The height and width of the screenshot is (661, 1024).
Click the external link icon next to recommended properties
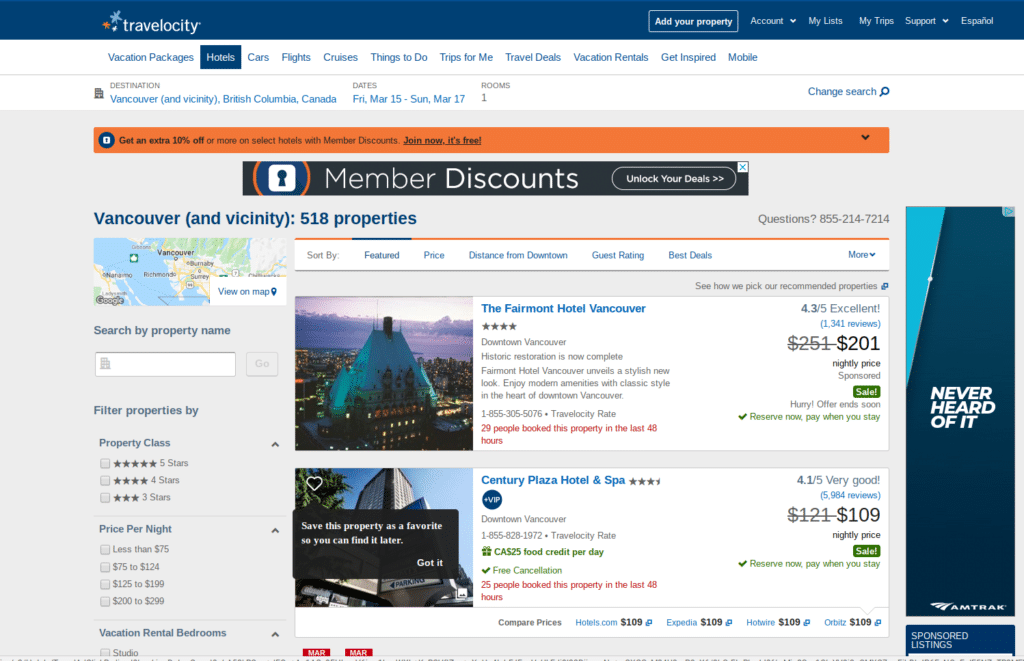pos(884,286)
